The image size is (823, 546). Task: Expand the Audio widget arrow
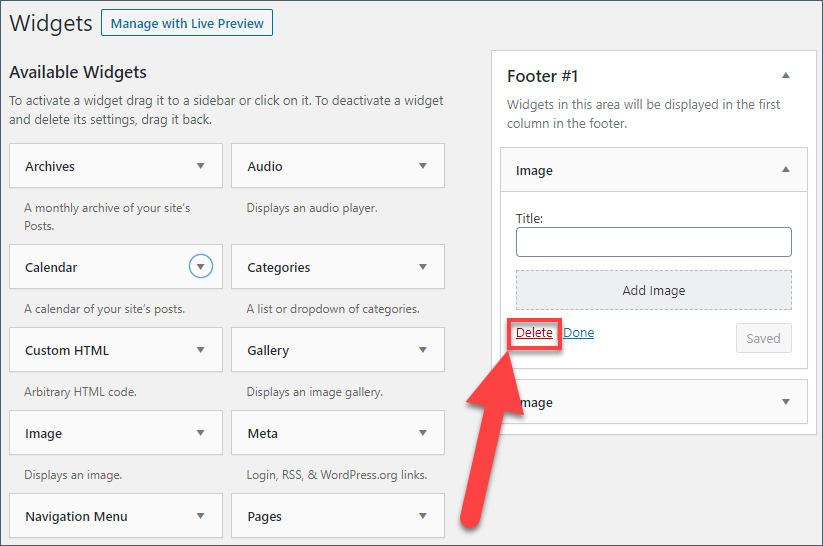(423, 166)
